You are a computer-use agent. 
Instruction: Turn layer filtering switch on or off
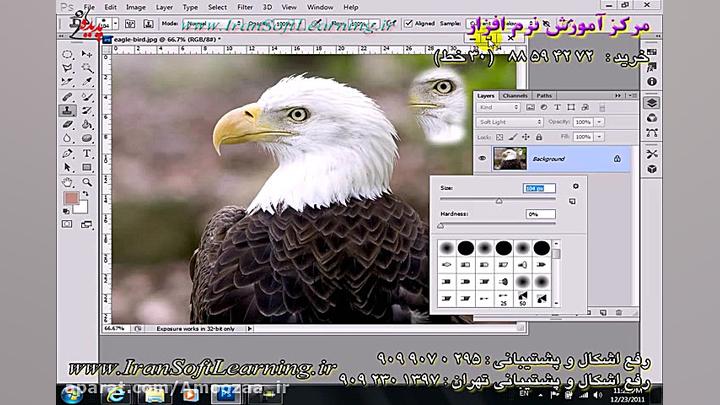click(x=602, y=107)
